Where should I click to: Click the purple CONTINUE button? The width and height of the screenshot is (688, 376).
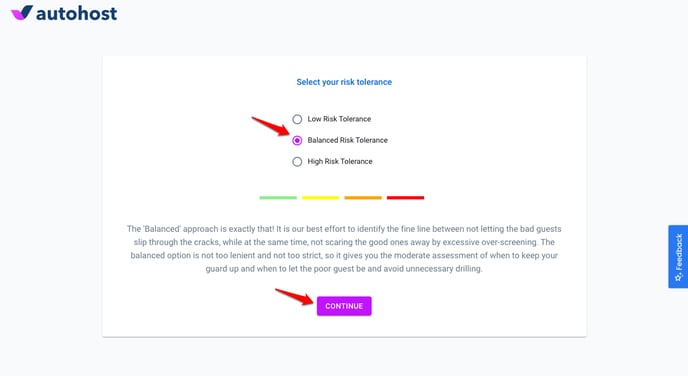point(344,306)
